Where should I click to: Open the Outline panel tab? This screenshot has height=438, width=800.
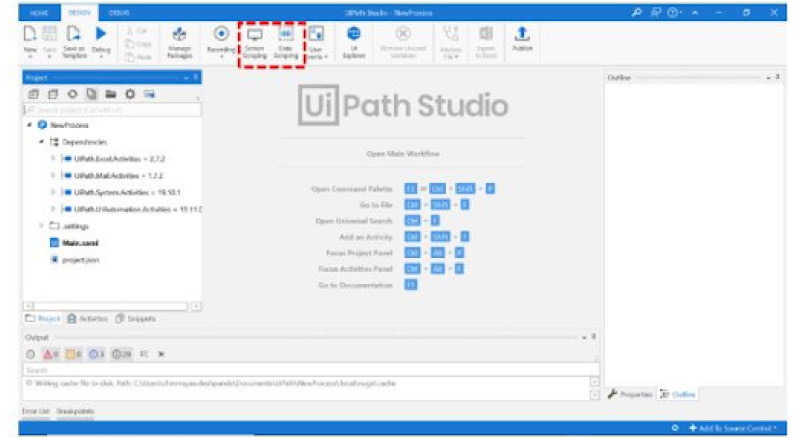pyautogui.click(x=678, y=394)
